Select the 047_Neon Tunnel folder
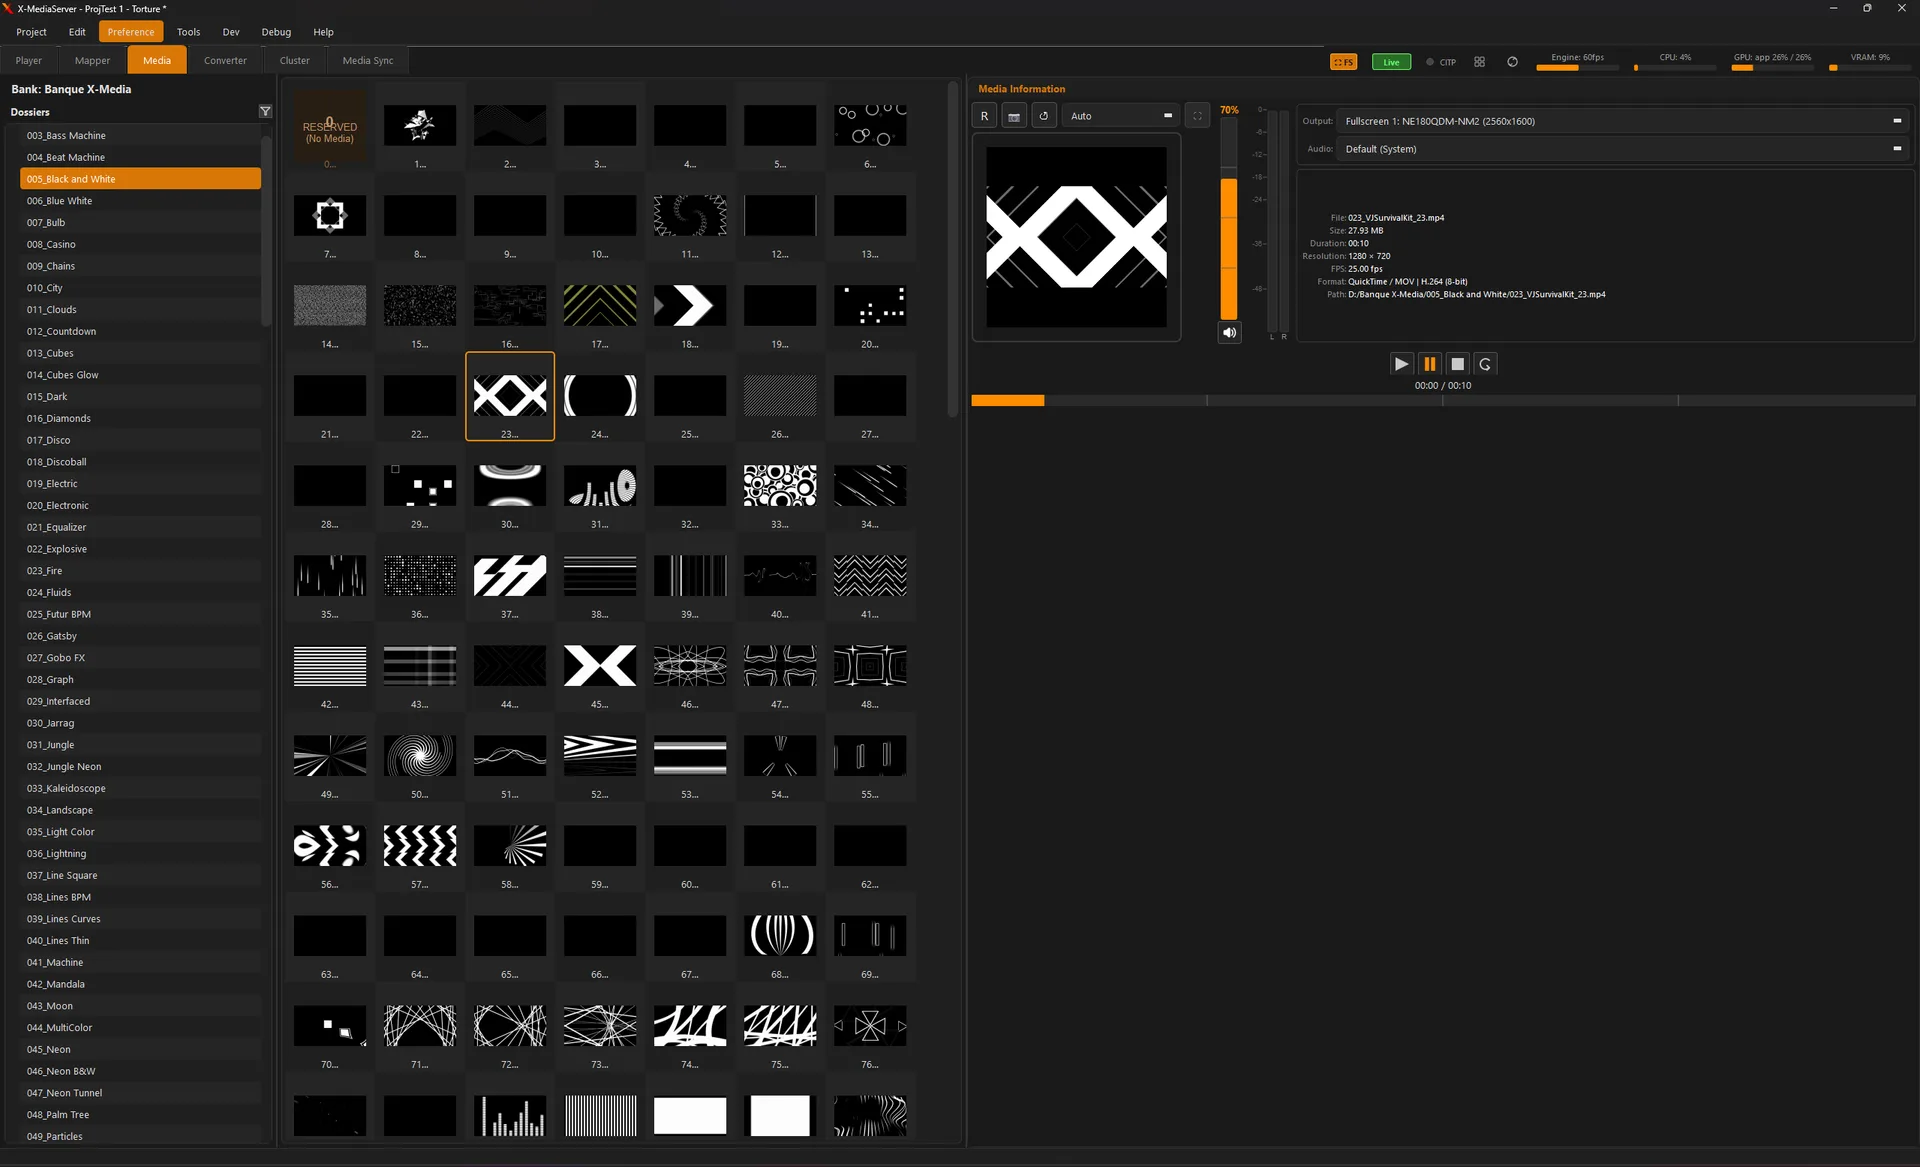 pos(140,1093)
